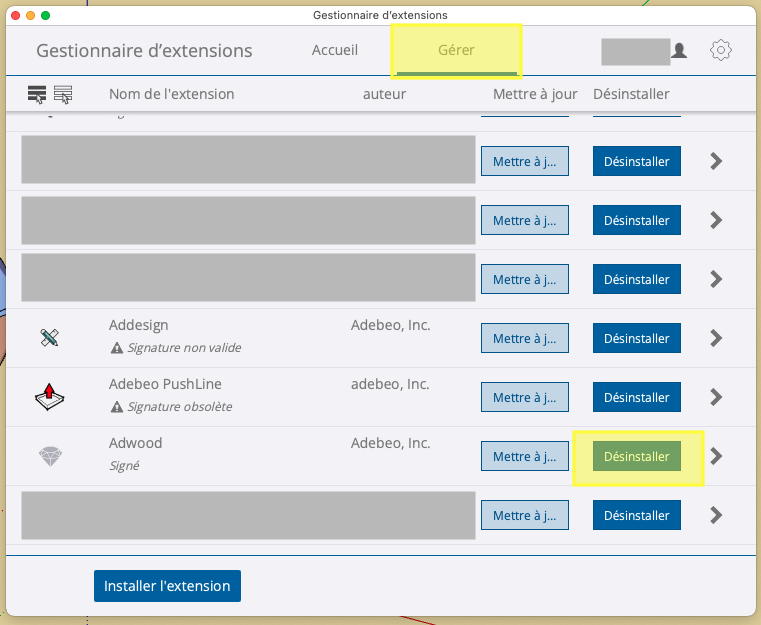Click the select-all rows icon

tap(37, 94)
